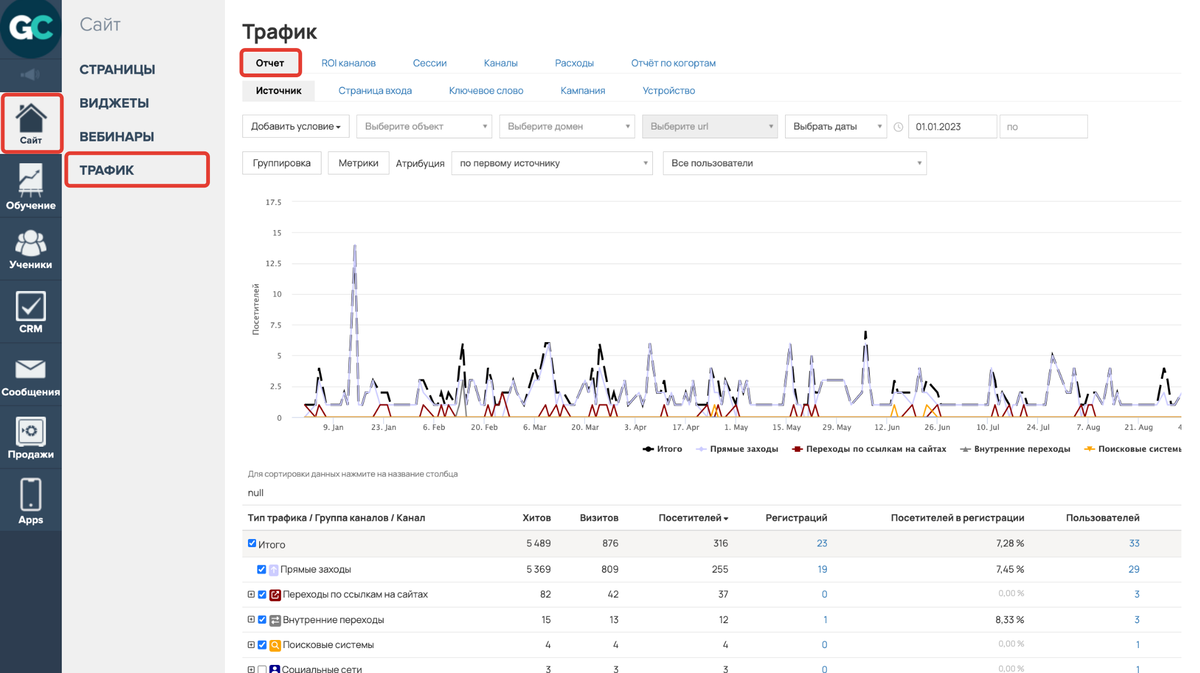
Task: Open ТРАФИК in the Сайт menu
Action: [137, 170]
